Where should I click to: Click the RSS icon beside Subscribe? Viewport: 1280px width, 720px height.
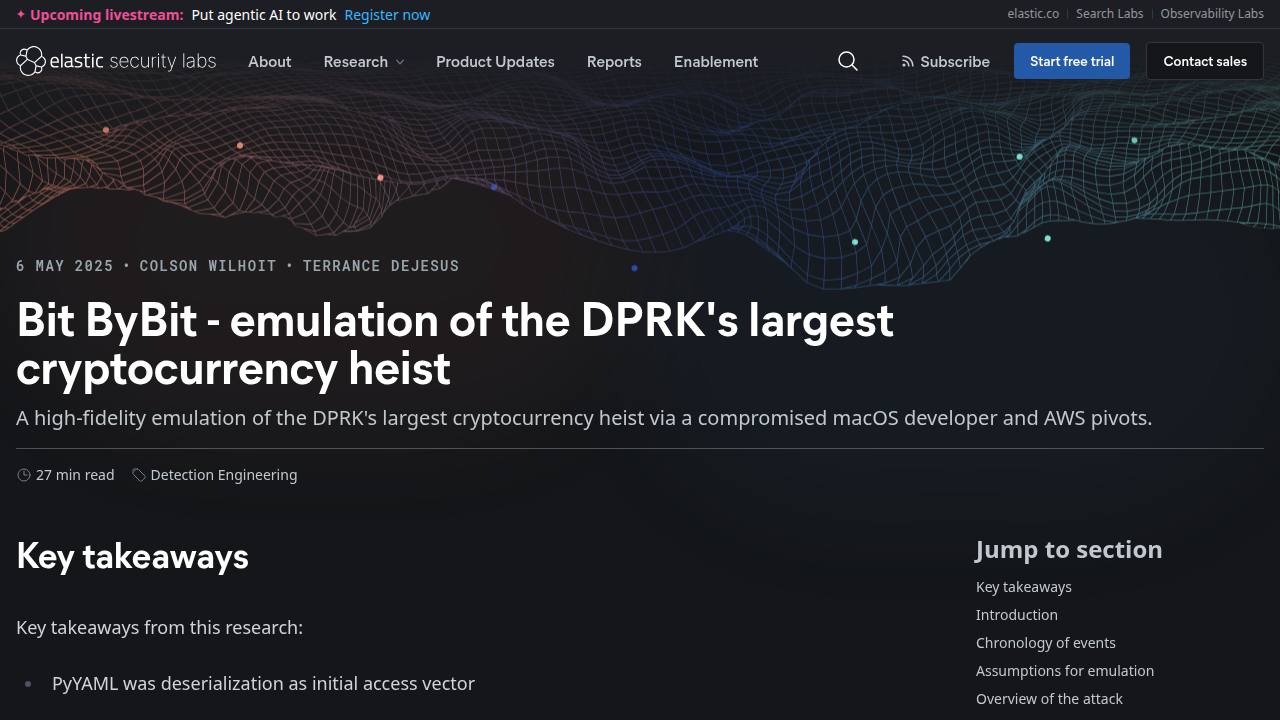pos(908,61)
